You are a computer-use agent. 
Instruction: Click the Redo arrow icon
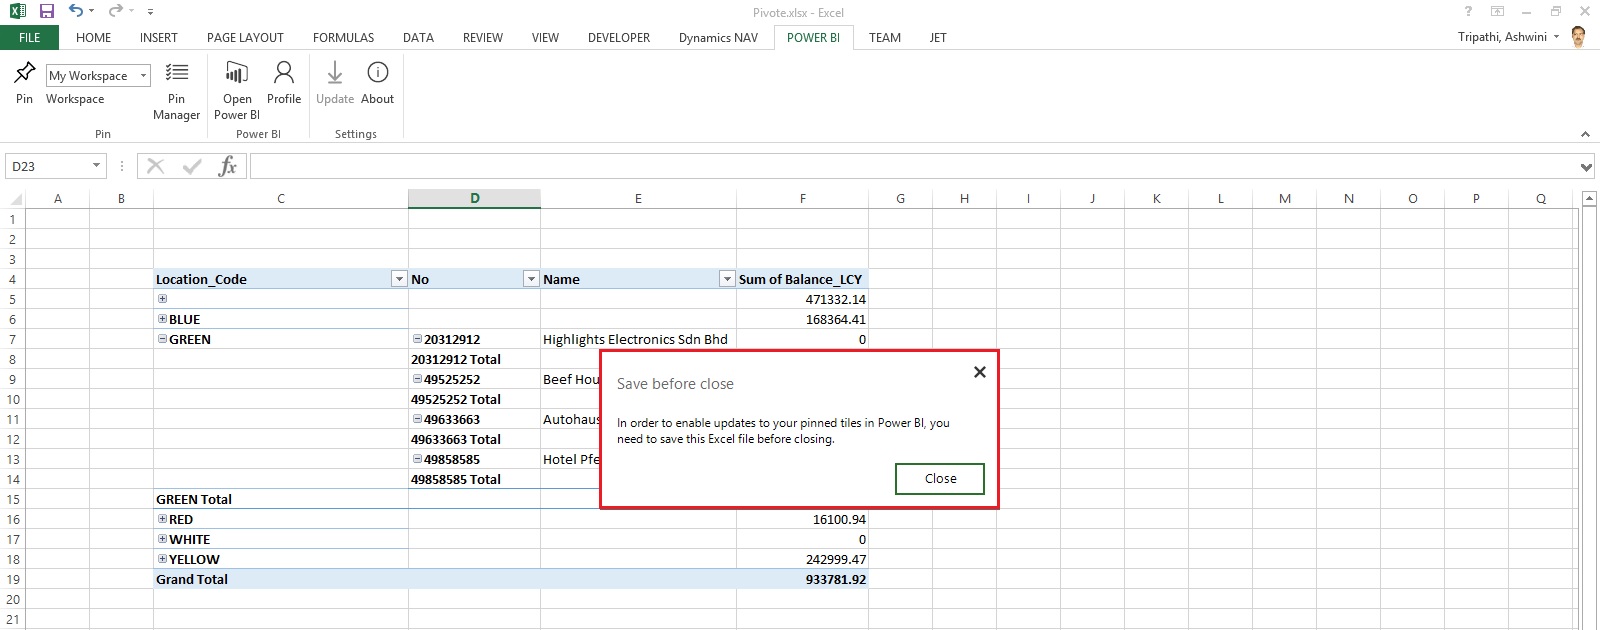click(x=115, y=11)
